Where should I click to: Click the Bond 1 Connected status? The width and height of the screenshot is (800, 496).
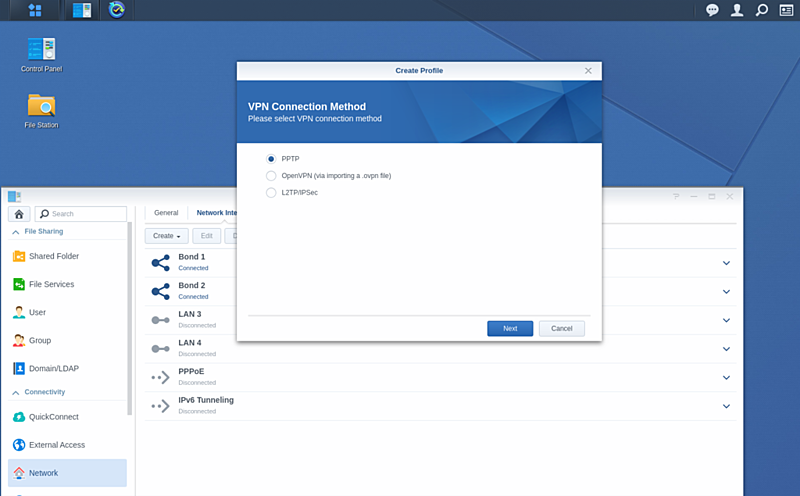pos(193,268)
